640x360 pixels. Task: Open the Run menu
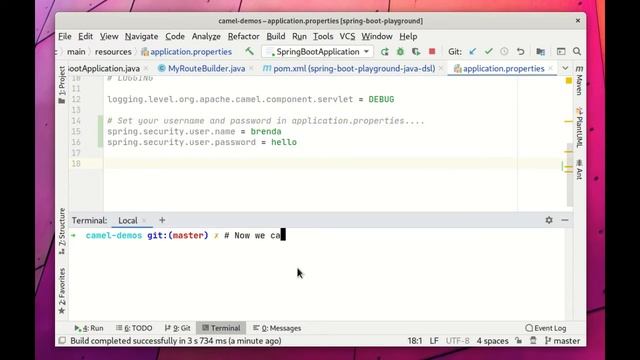pyautogui.click(x=299, y=36)
